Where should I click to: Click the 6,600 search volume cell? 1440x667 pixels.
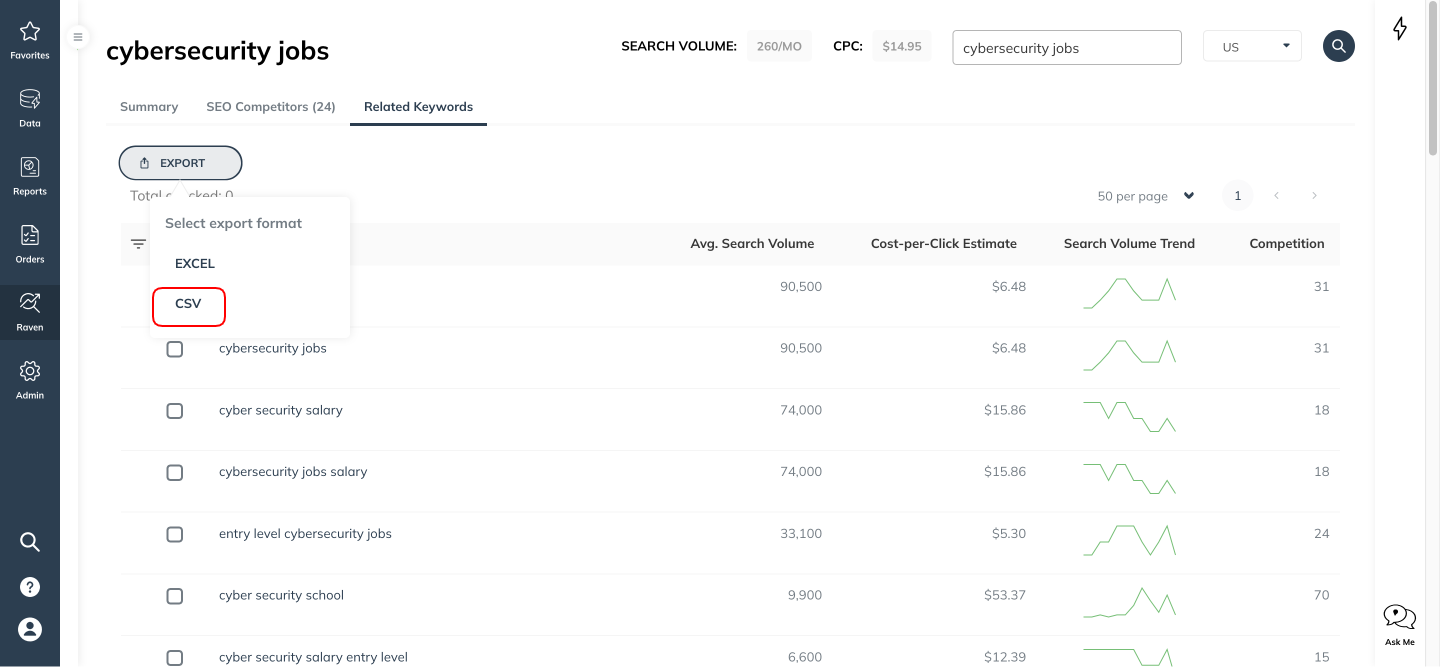coord(805,657)
